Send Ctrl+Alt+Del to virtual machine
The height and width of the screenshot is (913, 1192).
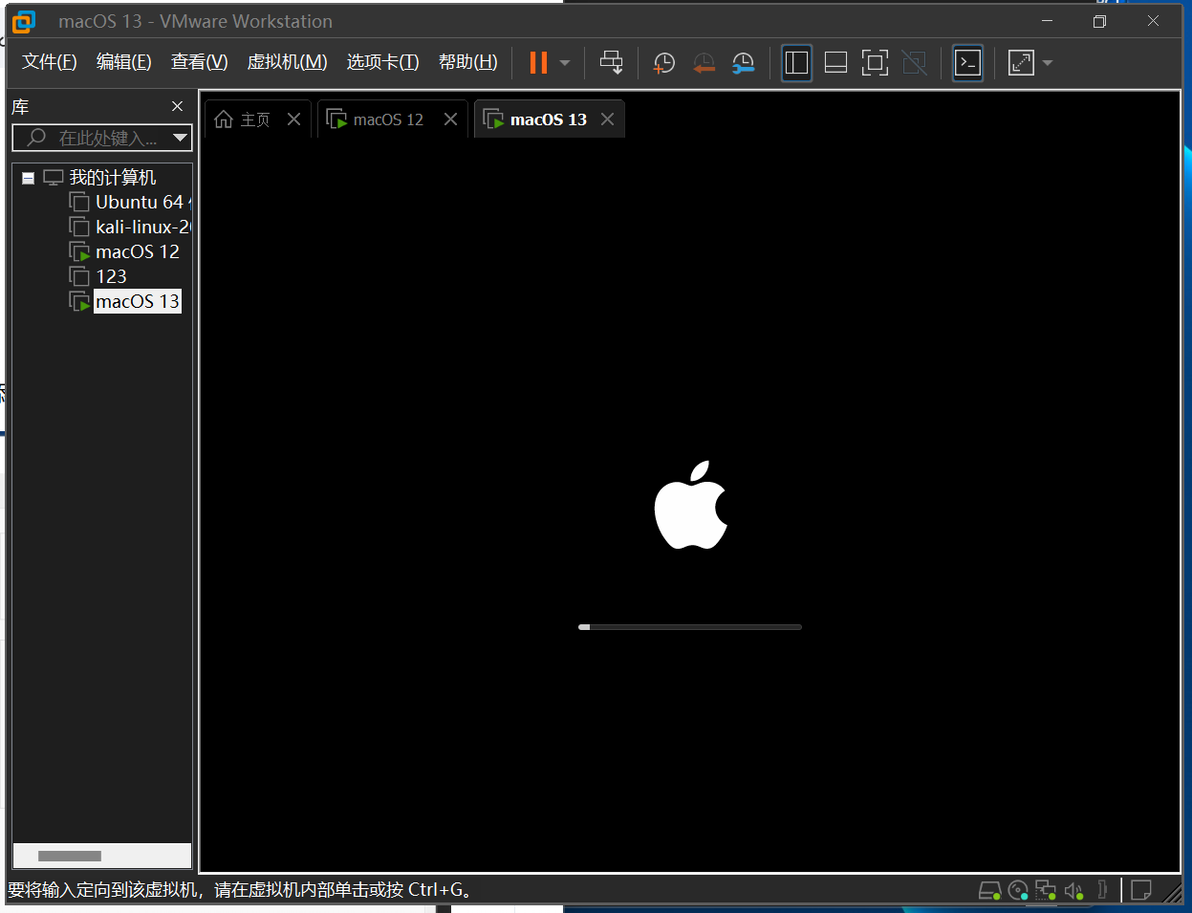611,62
